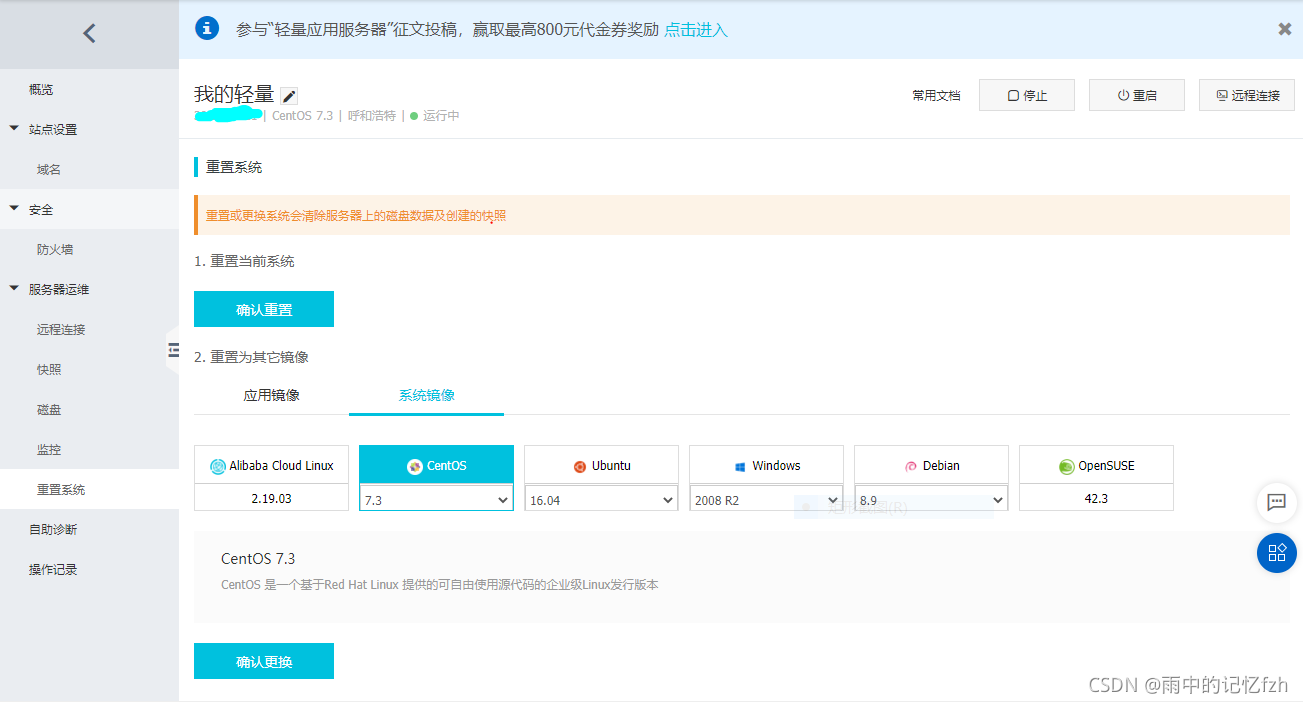Select the OpenSUSE image card

pos(1096,465)
